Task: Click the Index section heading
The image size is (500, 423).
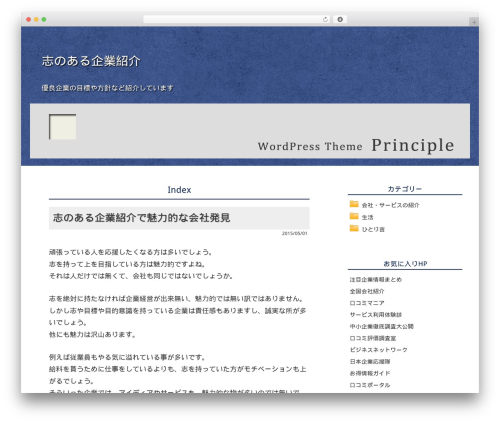Action: coord(179,190)
